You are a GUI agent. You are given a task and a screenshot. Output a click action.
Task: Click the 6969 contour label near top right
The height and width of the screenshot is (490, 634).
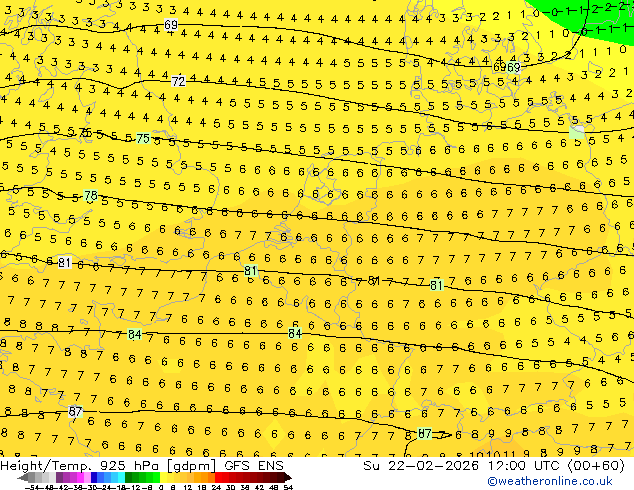(x=507, y=67)
